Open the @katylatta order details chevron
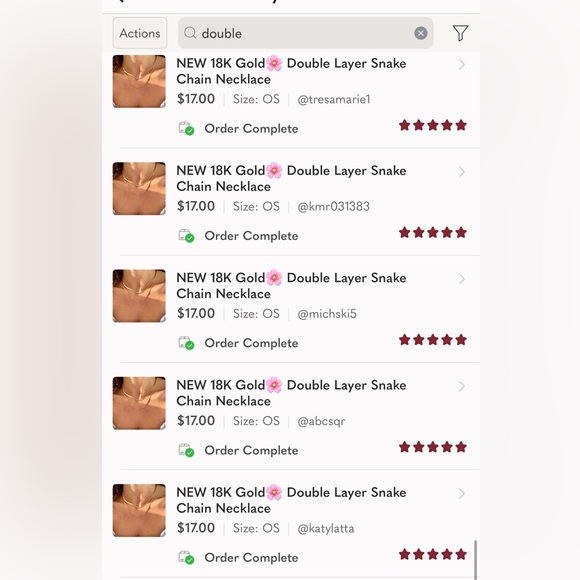Screen dimensions: 580x580 461,494
